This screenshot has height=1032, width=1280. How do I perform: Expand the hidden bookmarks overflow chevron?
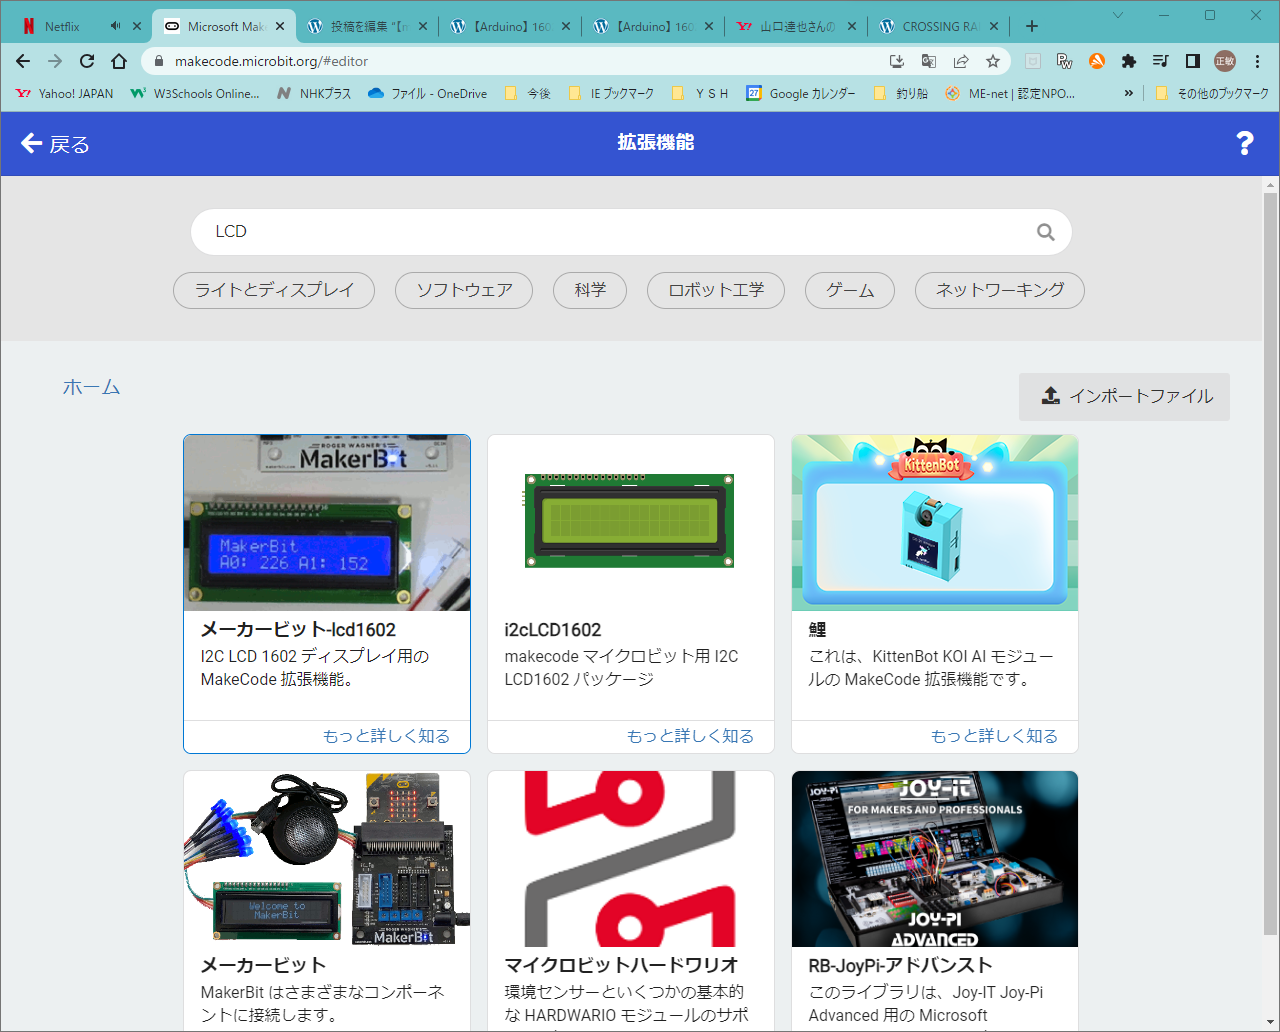[x=1129, y=93]
